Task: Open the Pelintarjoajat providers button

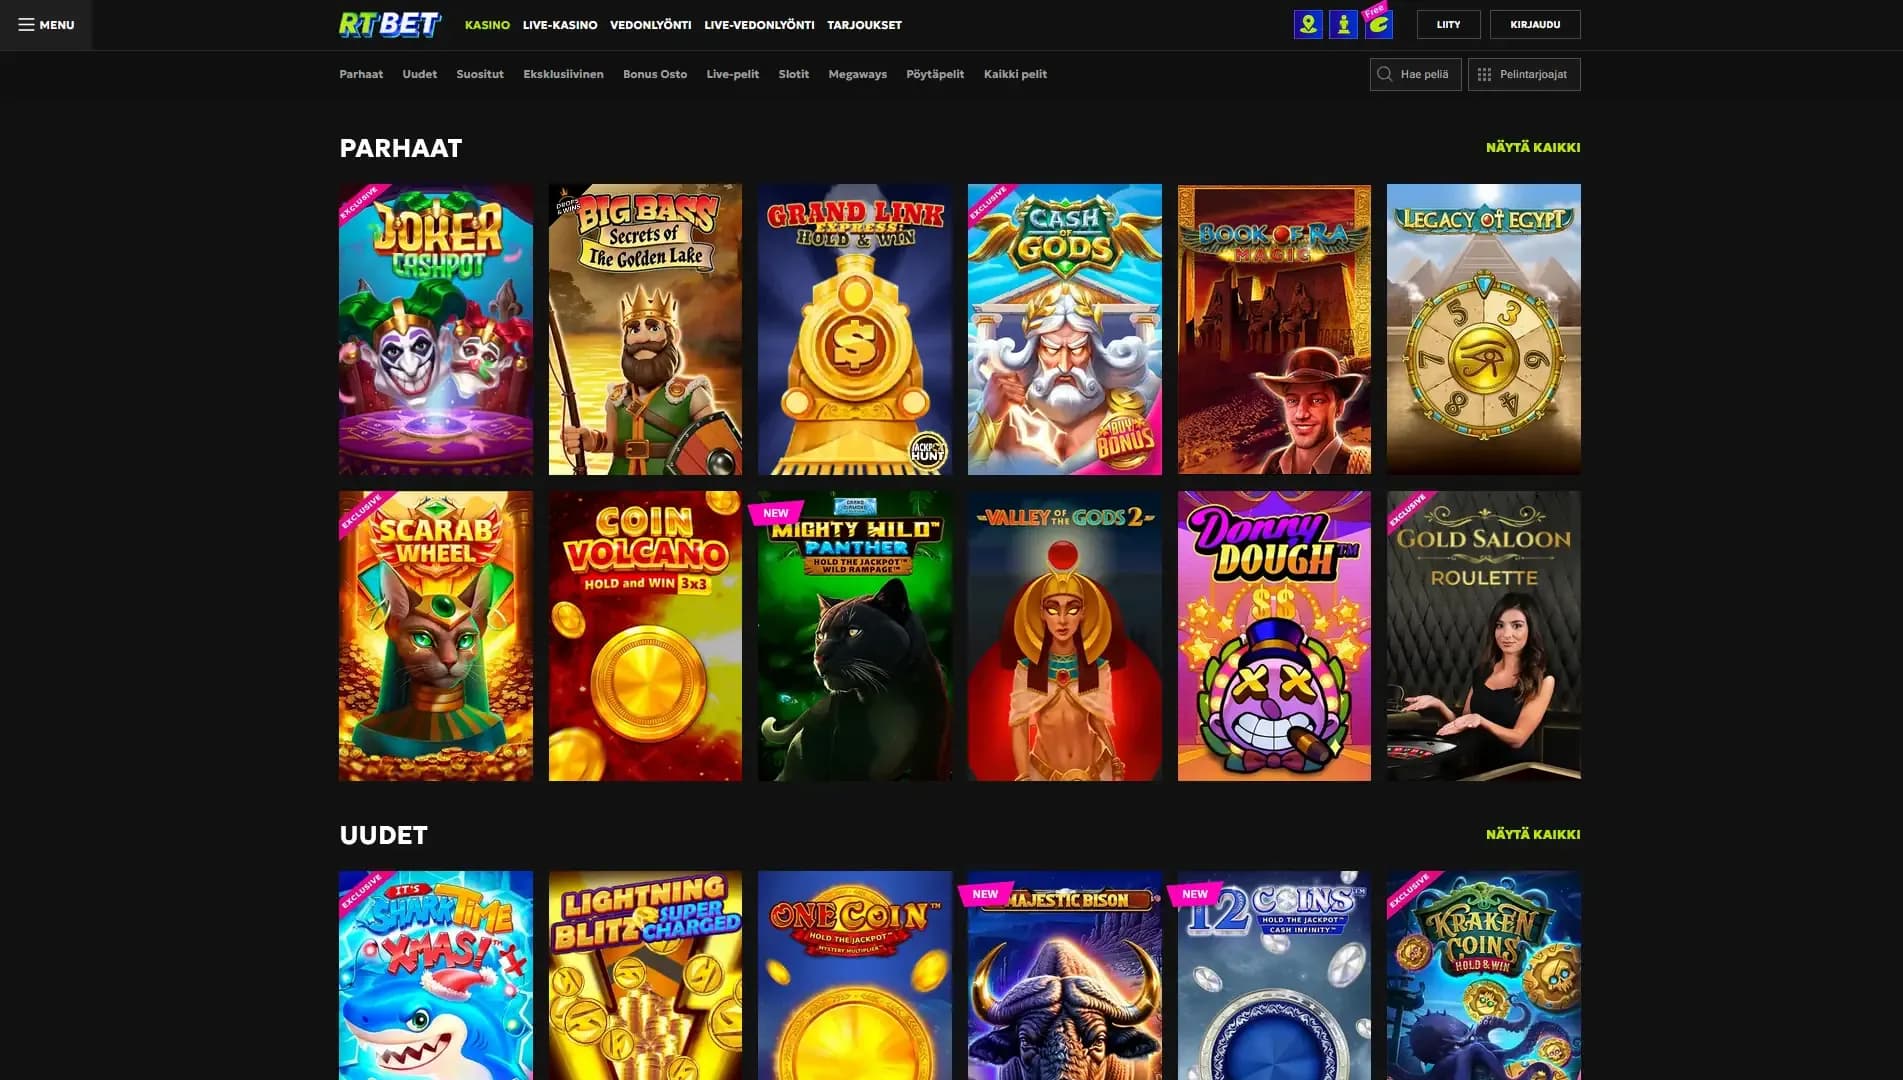Action: (1524, 74)
